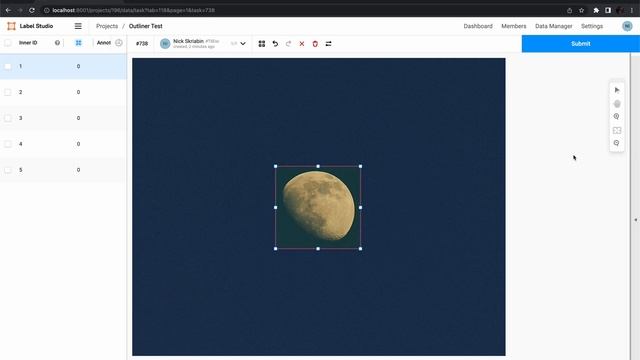This screenshot has width=640, height=360.
Task: Click the task number #738 label
Action: coord(142,44)
